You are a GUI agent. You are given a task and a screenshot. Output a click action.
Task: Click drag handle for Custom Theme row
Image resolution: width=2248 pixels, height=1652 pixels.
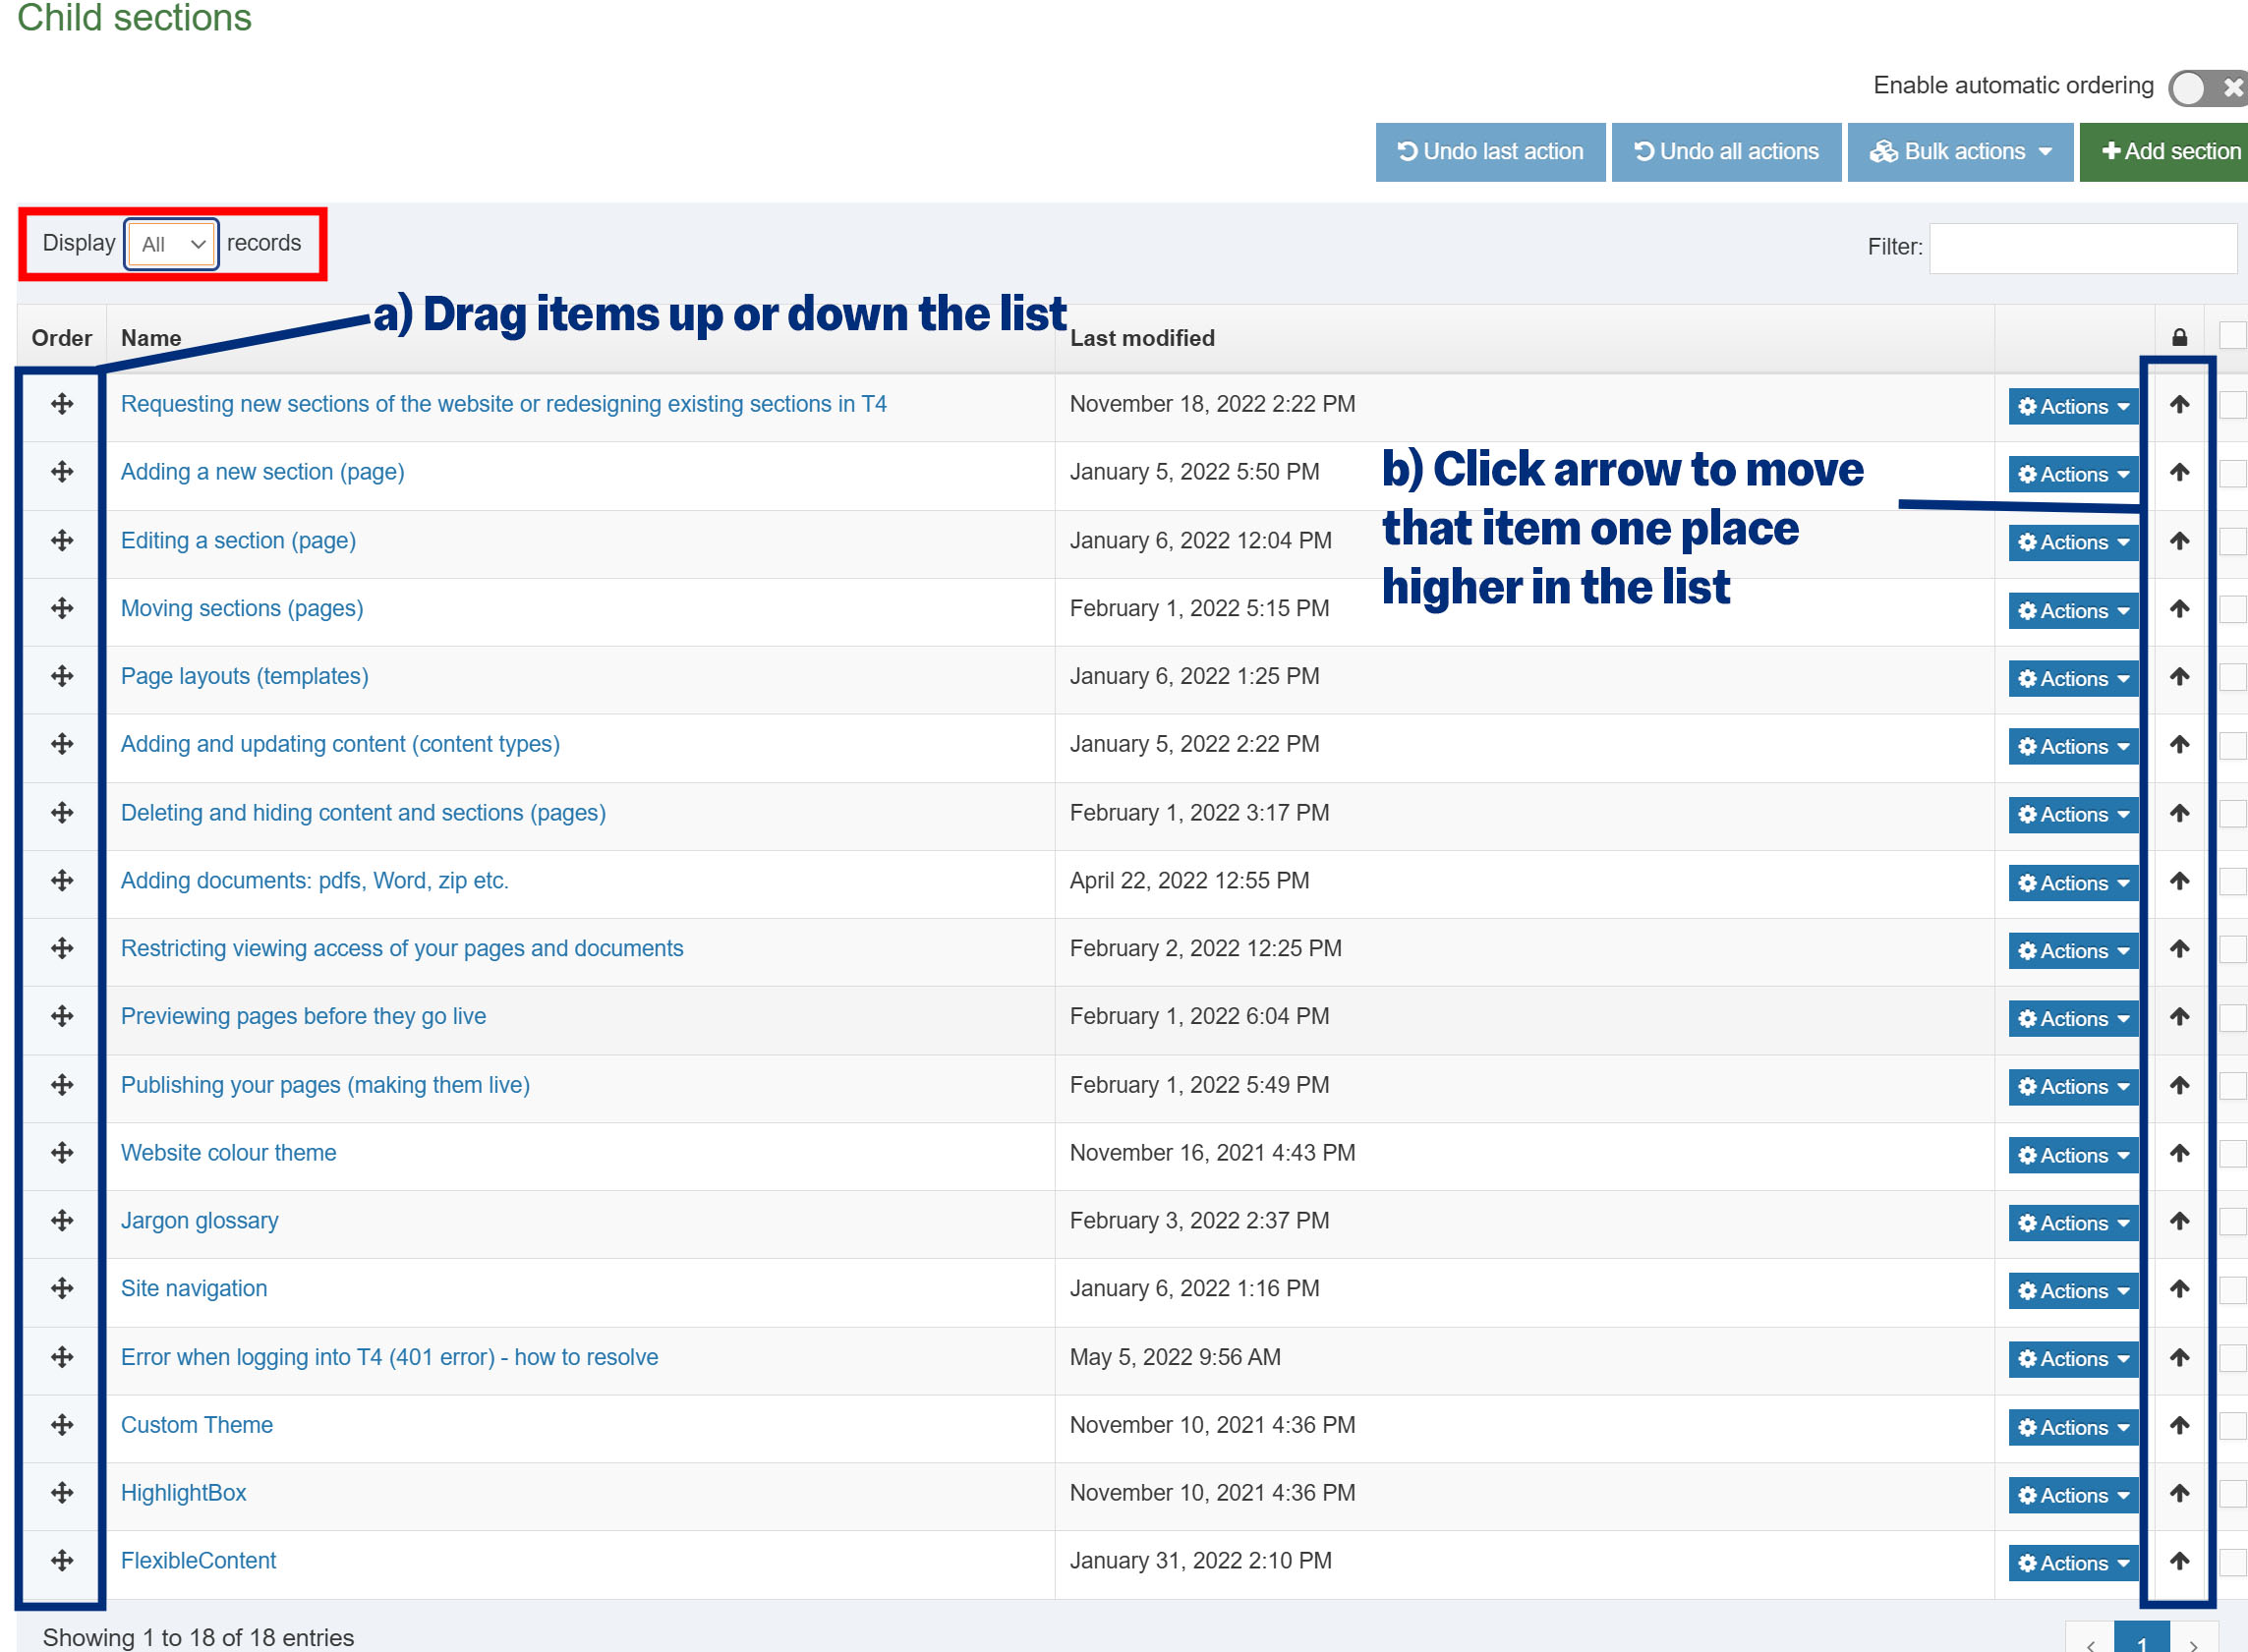62,1425
